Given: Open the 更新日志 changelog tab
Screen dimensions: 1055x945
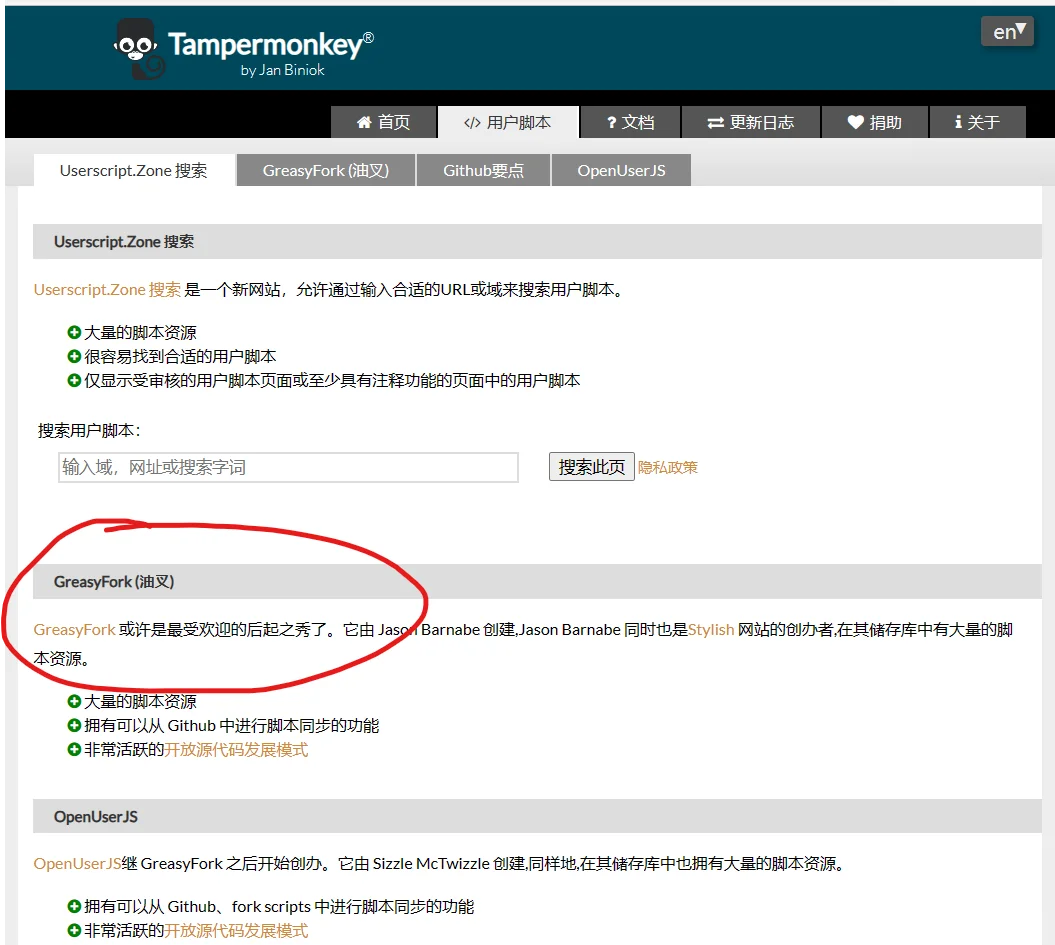Looking at the screenshot, I should [751, 122].
